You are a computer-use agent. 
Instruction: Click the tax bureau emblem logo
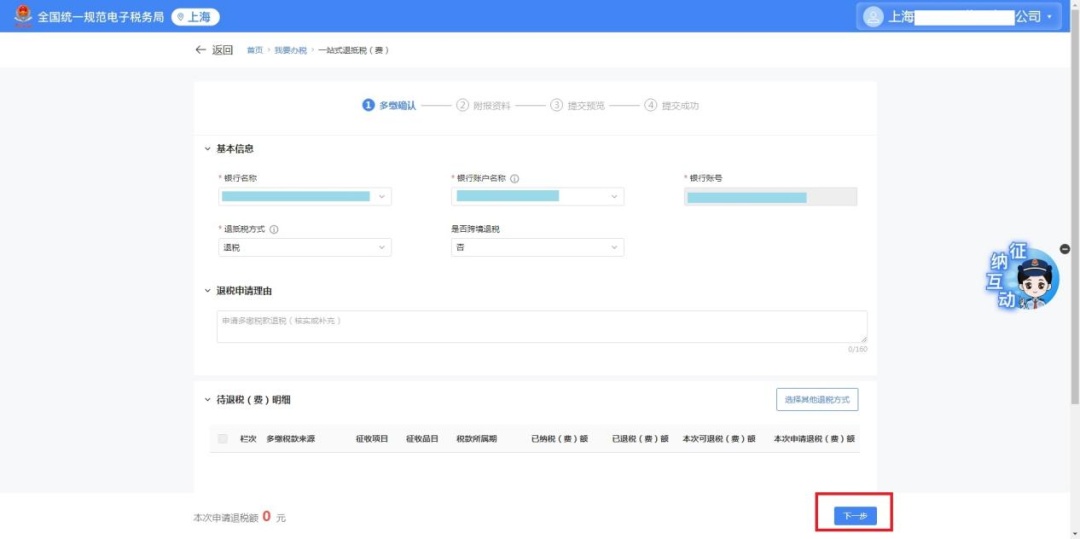click(x=22, y=16)
